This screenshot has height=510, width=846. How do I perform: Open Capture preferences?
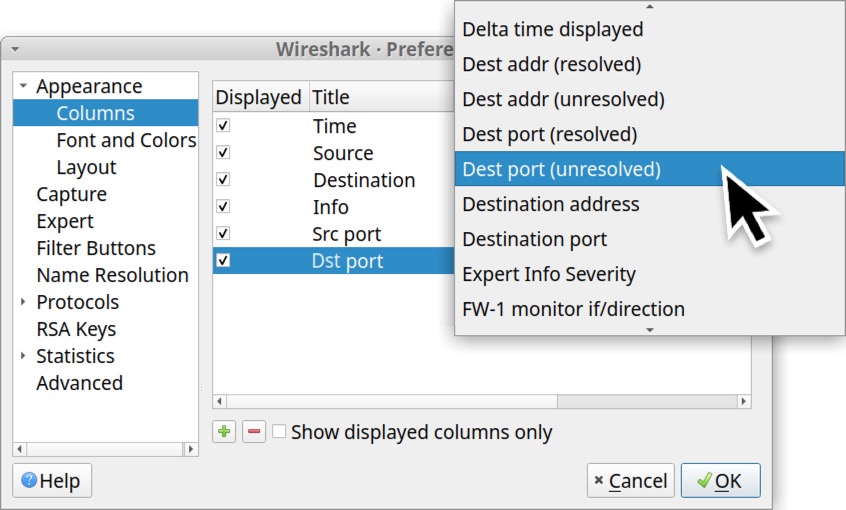tap(72, 194)
